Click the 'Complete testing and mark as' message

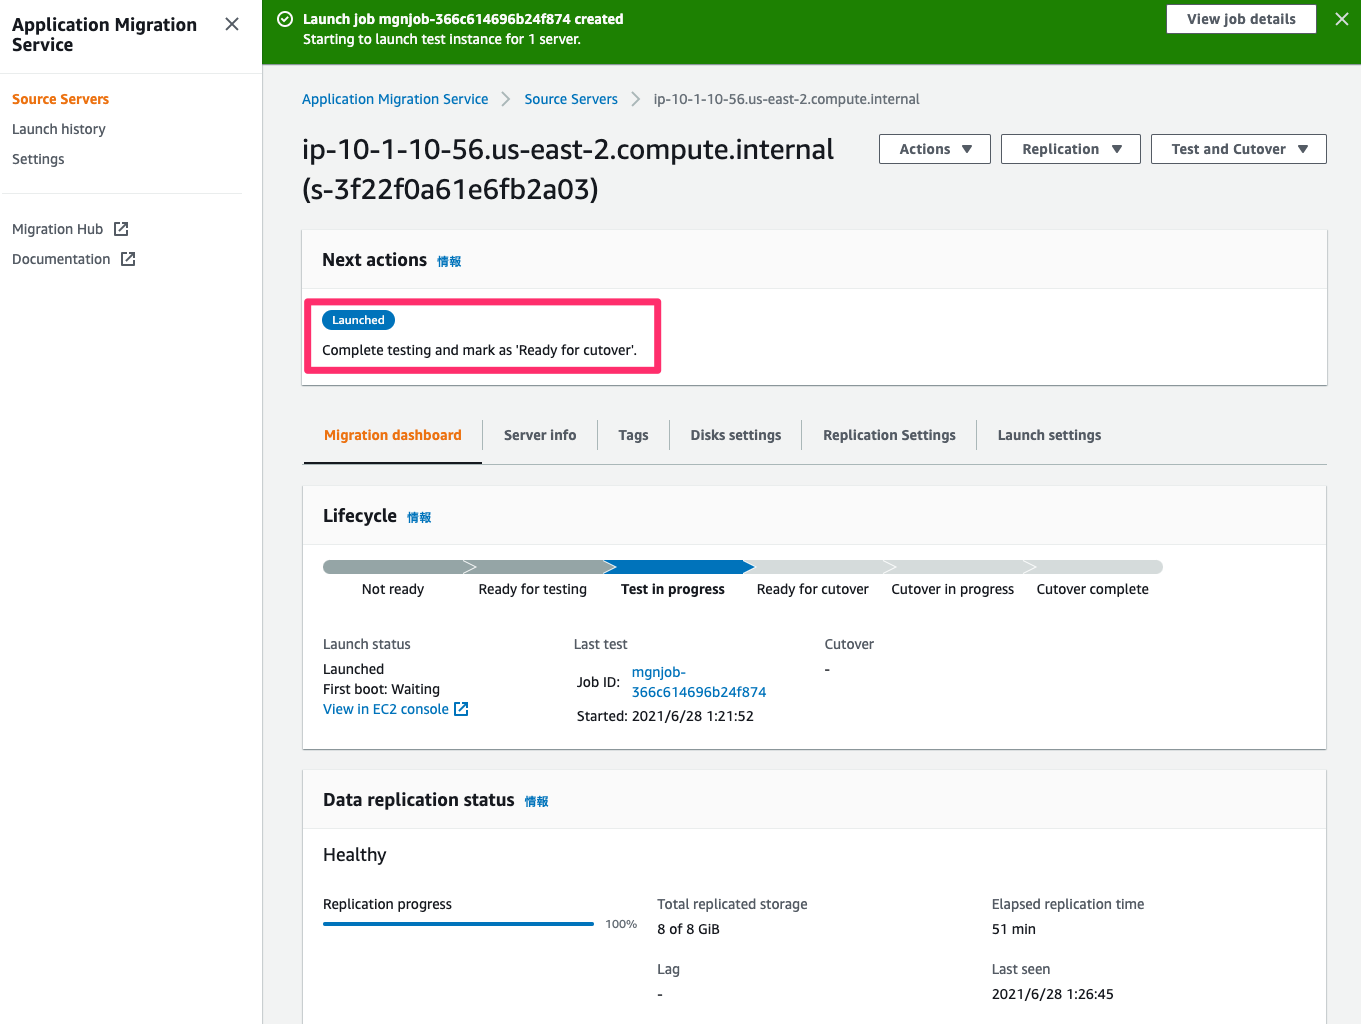(x=479, y=350)
